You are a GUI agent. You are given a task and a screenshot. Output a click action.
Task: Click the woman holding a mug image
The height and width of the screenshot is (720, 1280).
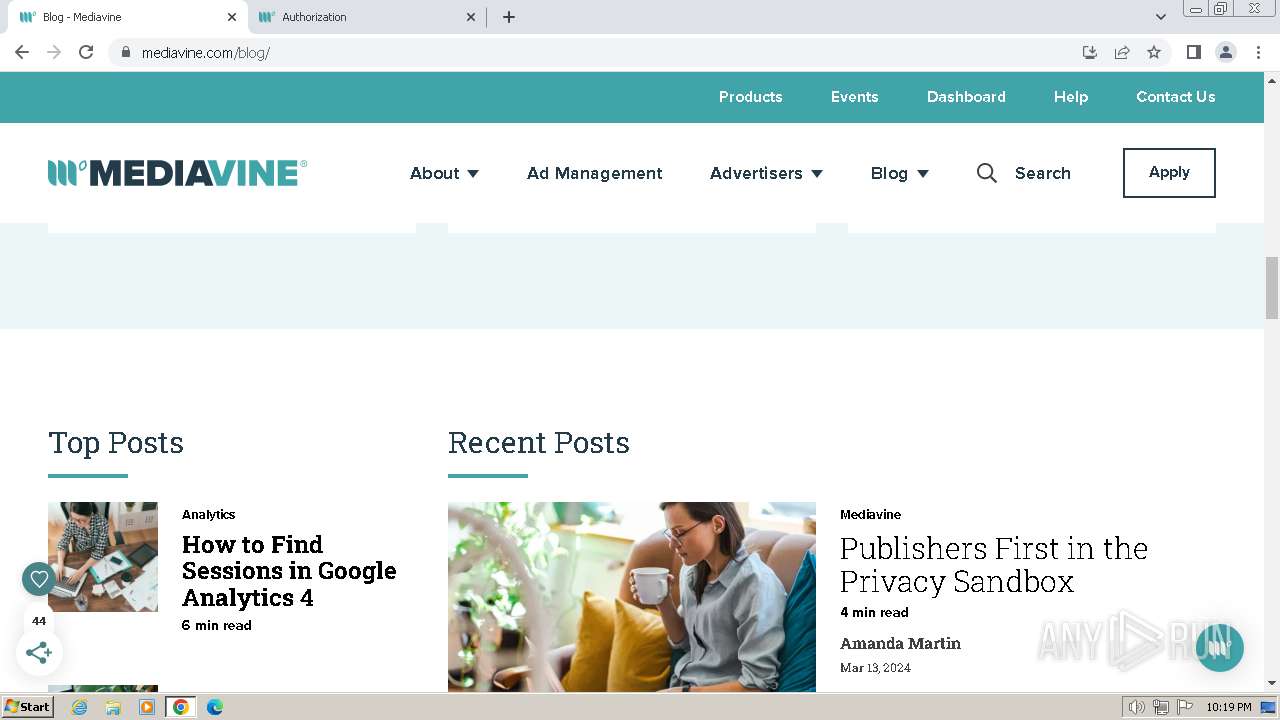click(x=632, y=597)
